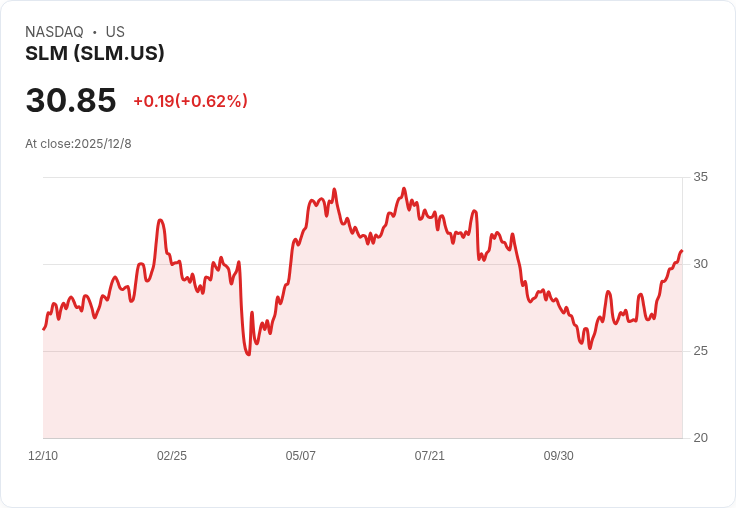The height and width of the screenshot is (508, 736).
Task: Select the 25 price axis label
Action: 700,351
